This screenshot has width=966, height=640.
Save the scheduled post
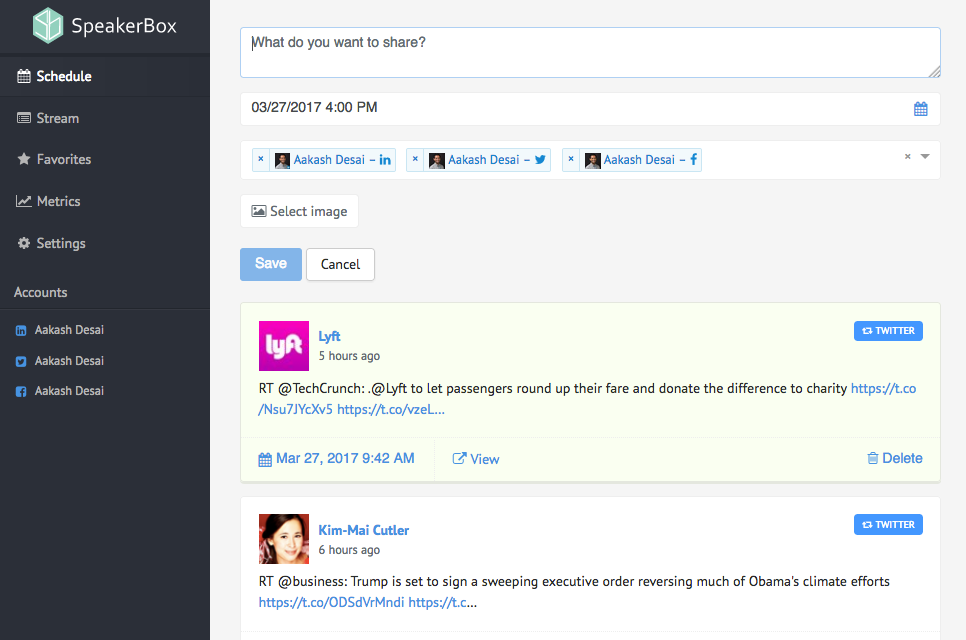coord(271,264)
